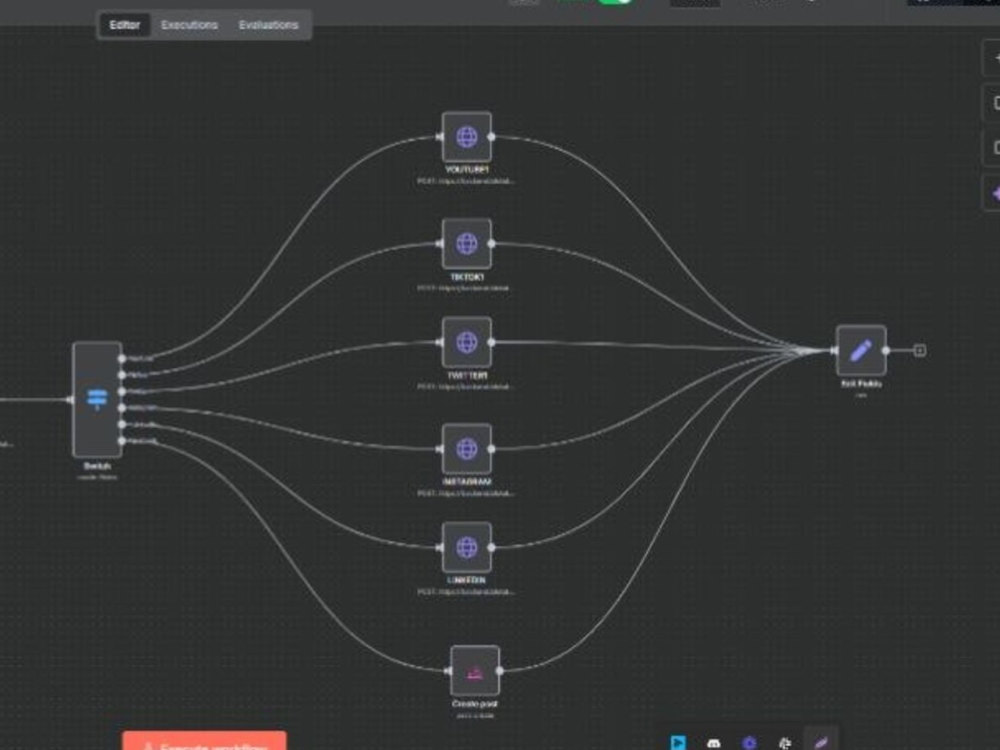Click the Switch node's Twitter output handle
This screenshot has height=750, width=1000.
click(122, 392)
